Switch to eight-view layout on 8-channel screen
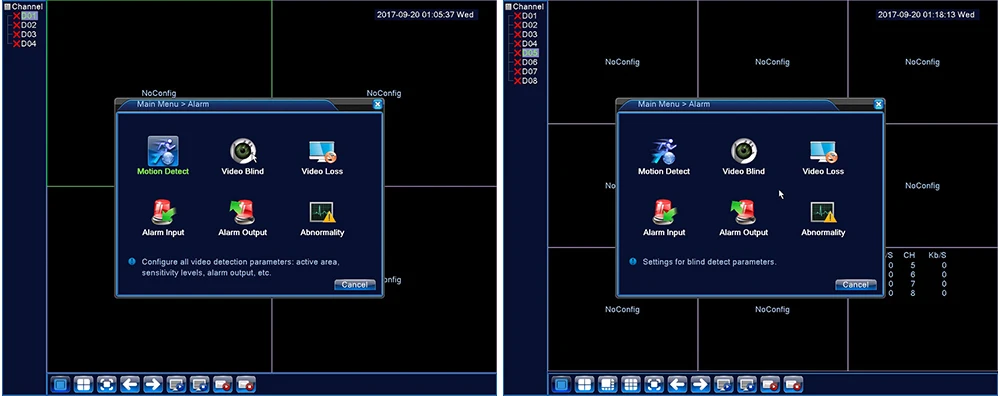The width and height of the screenshot is (1000, 396). (608, 385)
